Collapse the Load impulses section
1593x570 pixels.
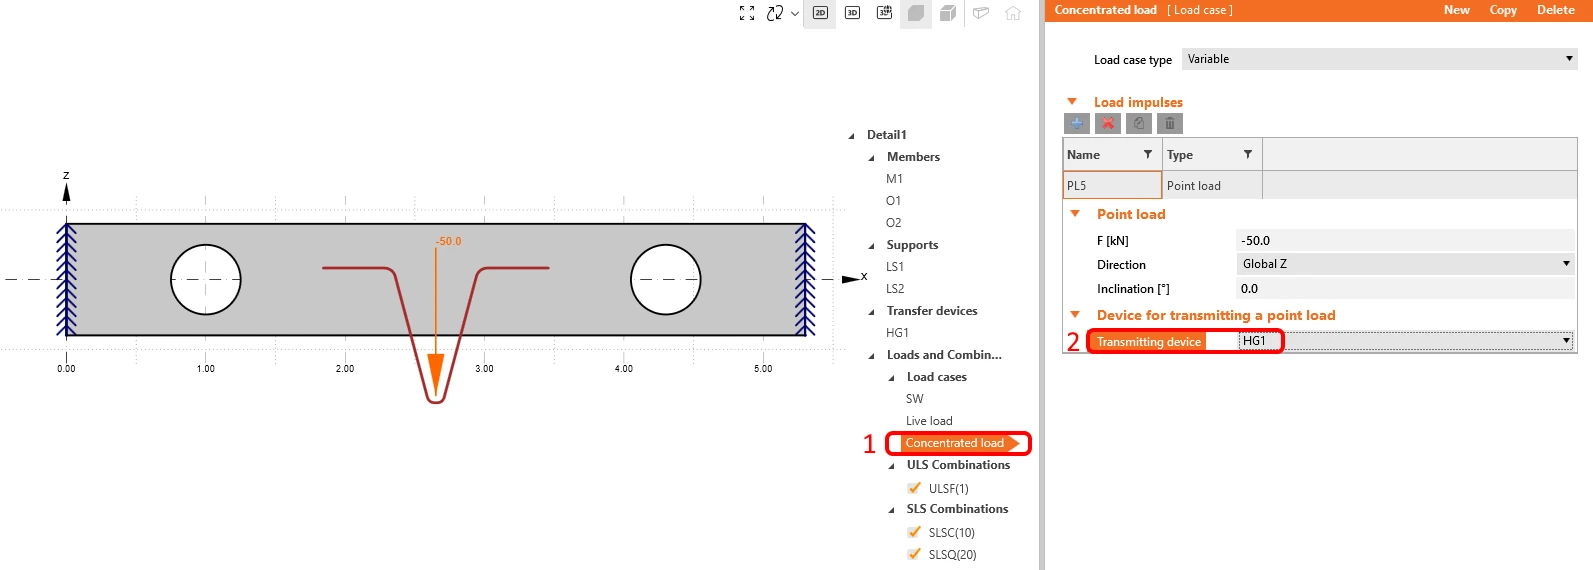tap(1072, 102)
